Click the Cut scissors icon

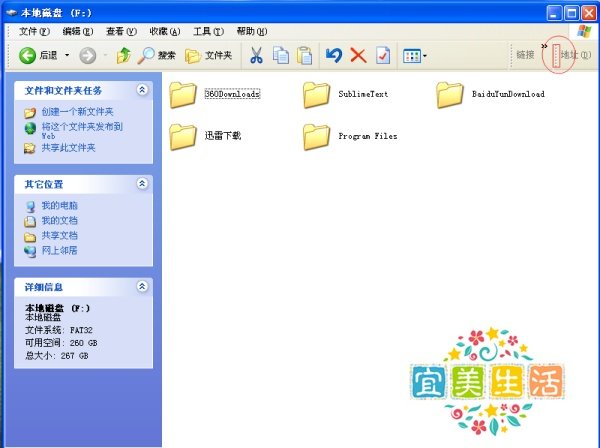[x=256, y=55]
